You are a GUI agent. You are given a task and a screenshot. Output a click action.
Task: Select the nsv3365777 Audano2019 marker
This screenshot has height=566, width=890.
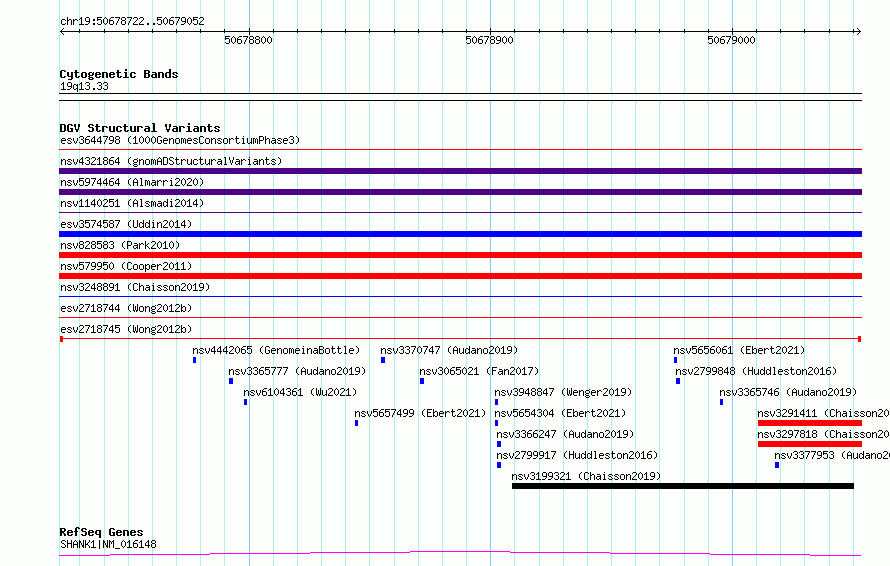pos(231,381)
